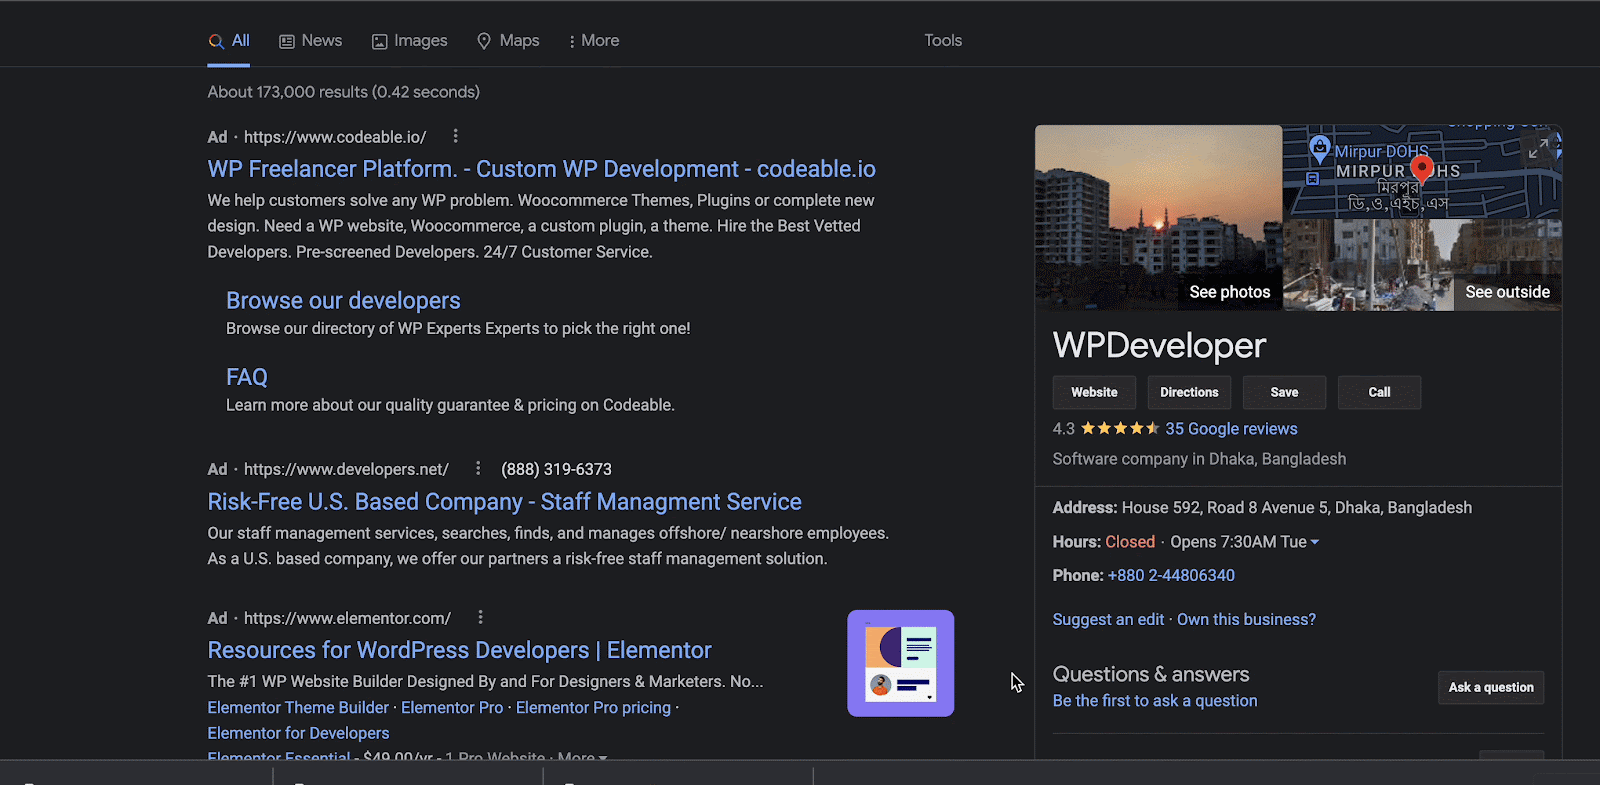
Task: Click phone number +880 2-44806340
Action: 1171,575
